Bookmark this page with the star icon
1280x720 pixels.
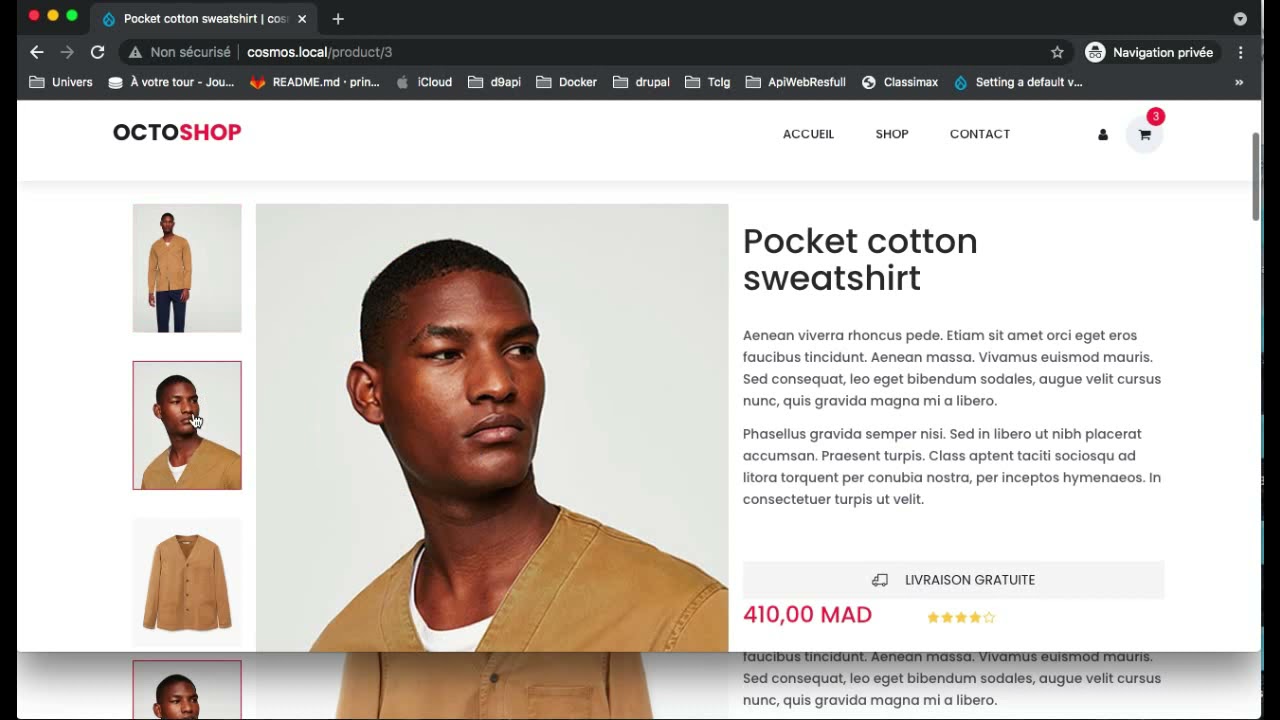1057,52
